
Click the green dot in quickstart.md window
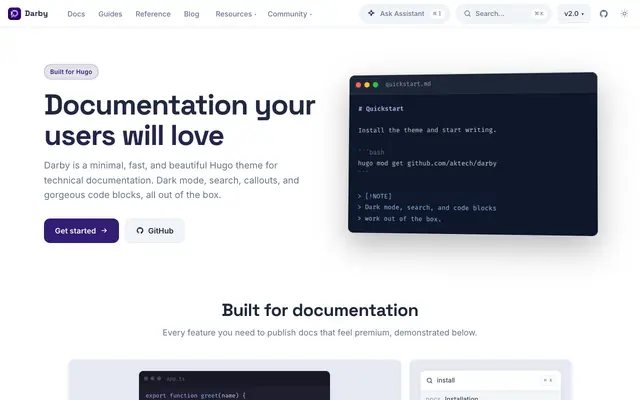376,85
